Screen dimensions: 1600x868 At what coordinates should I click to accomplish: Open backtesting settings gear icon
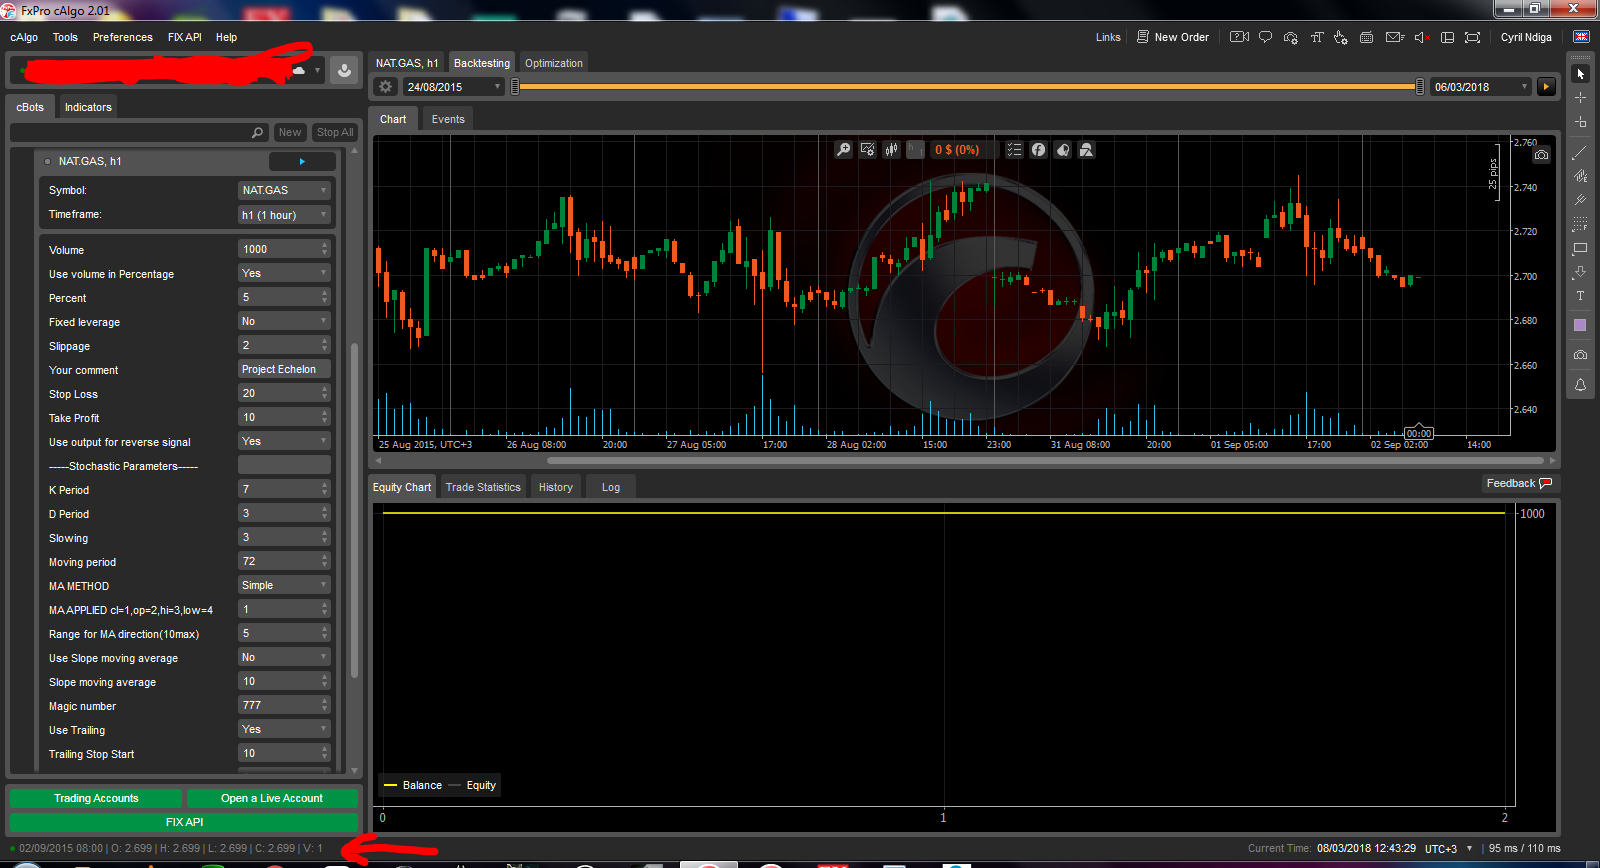coord(385,87)
